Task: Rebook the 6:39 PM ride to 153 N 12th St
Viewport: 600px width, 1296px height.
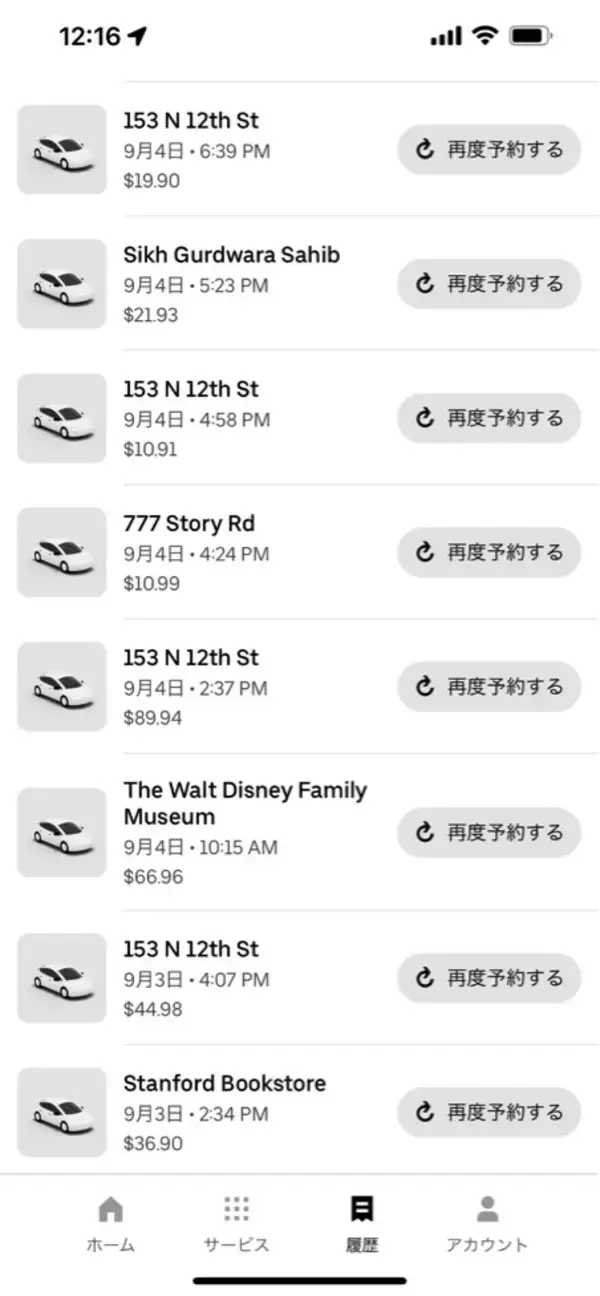Action: point(489,150)
